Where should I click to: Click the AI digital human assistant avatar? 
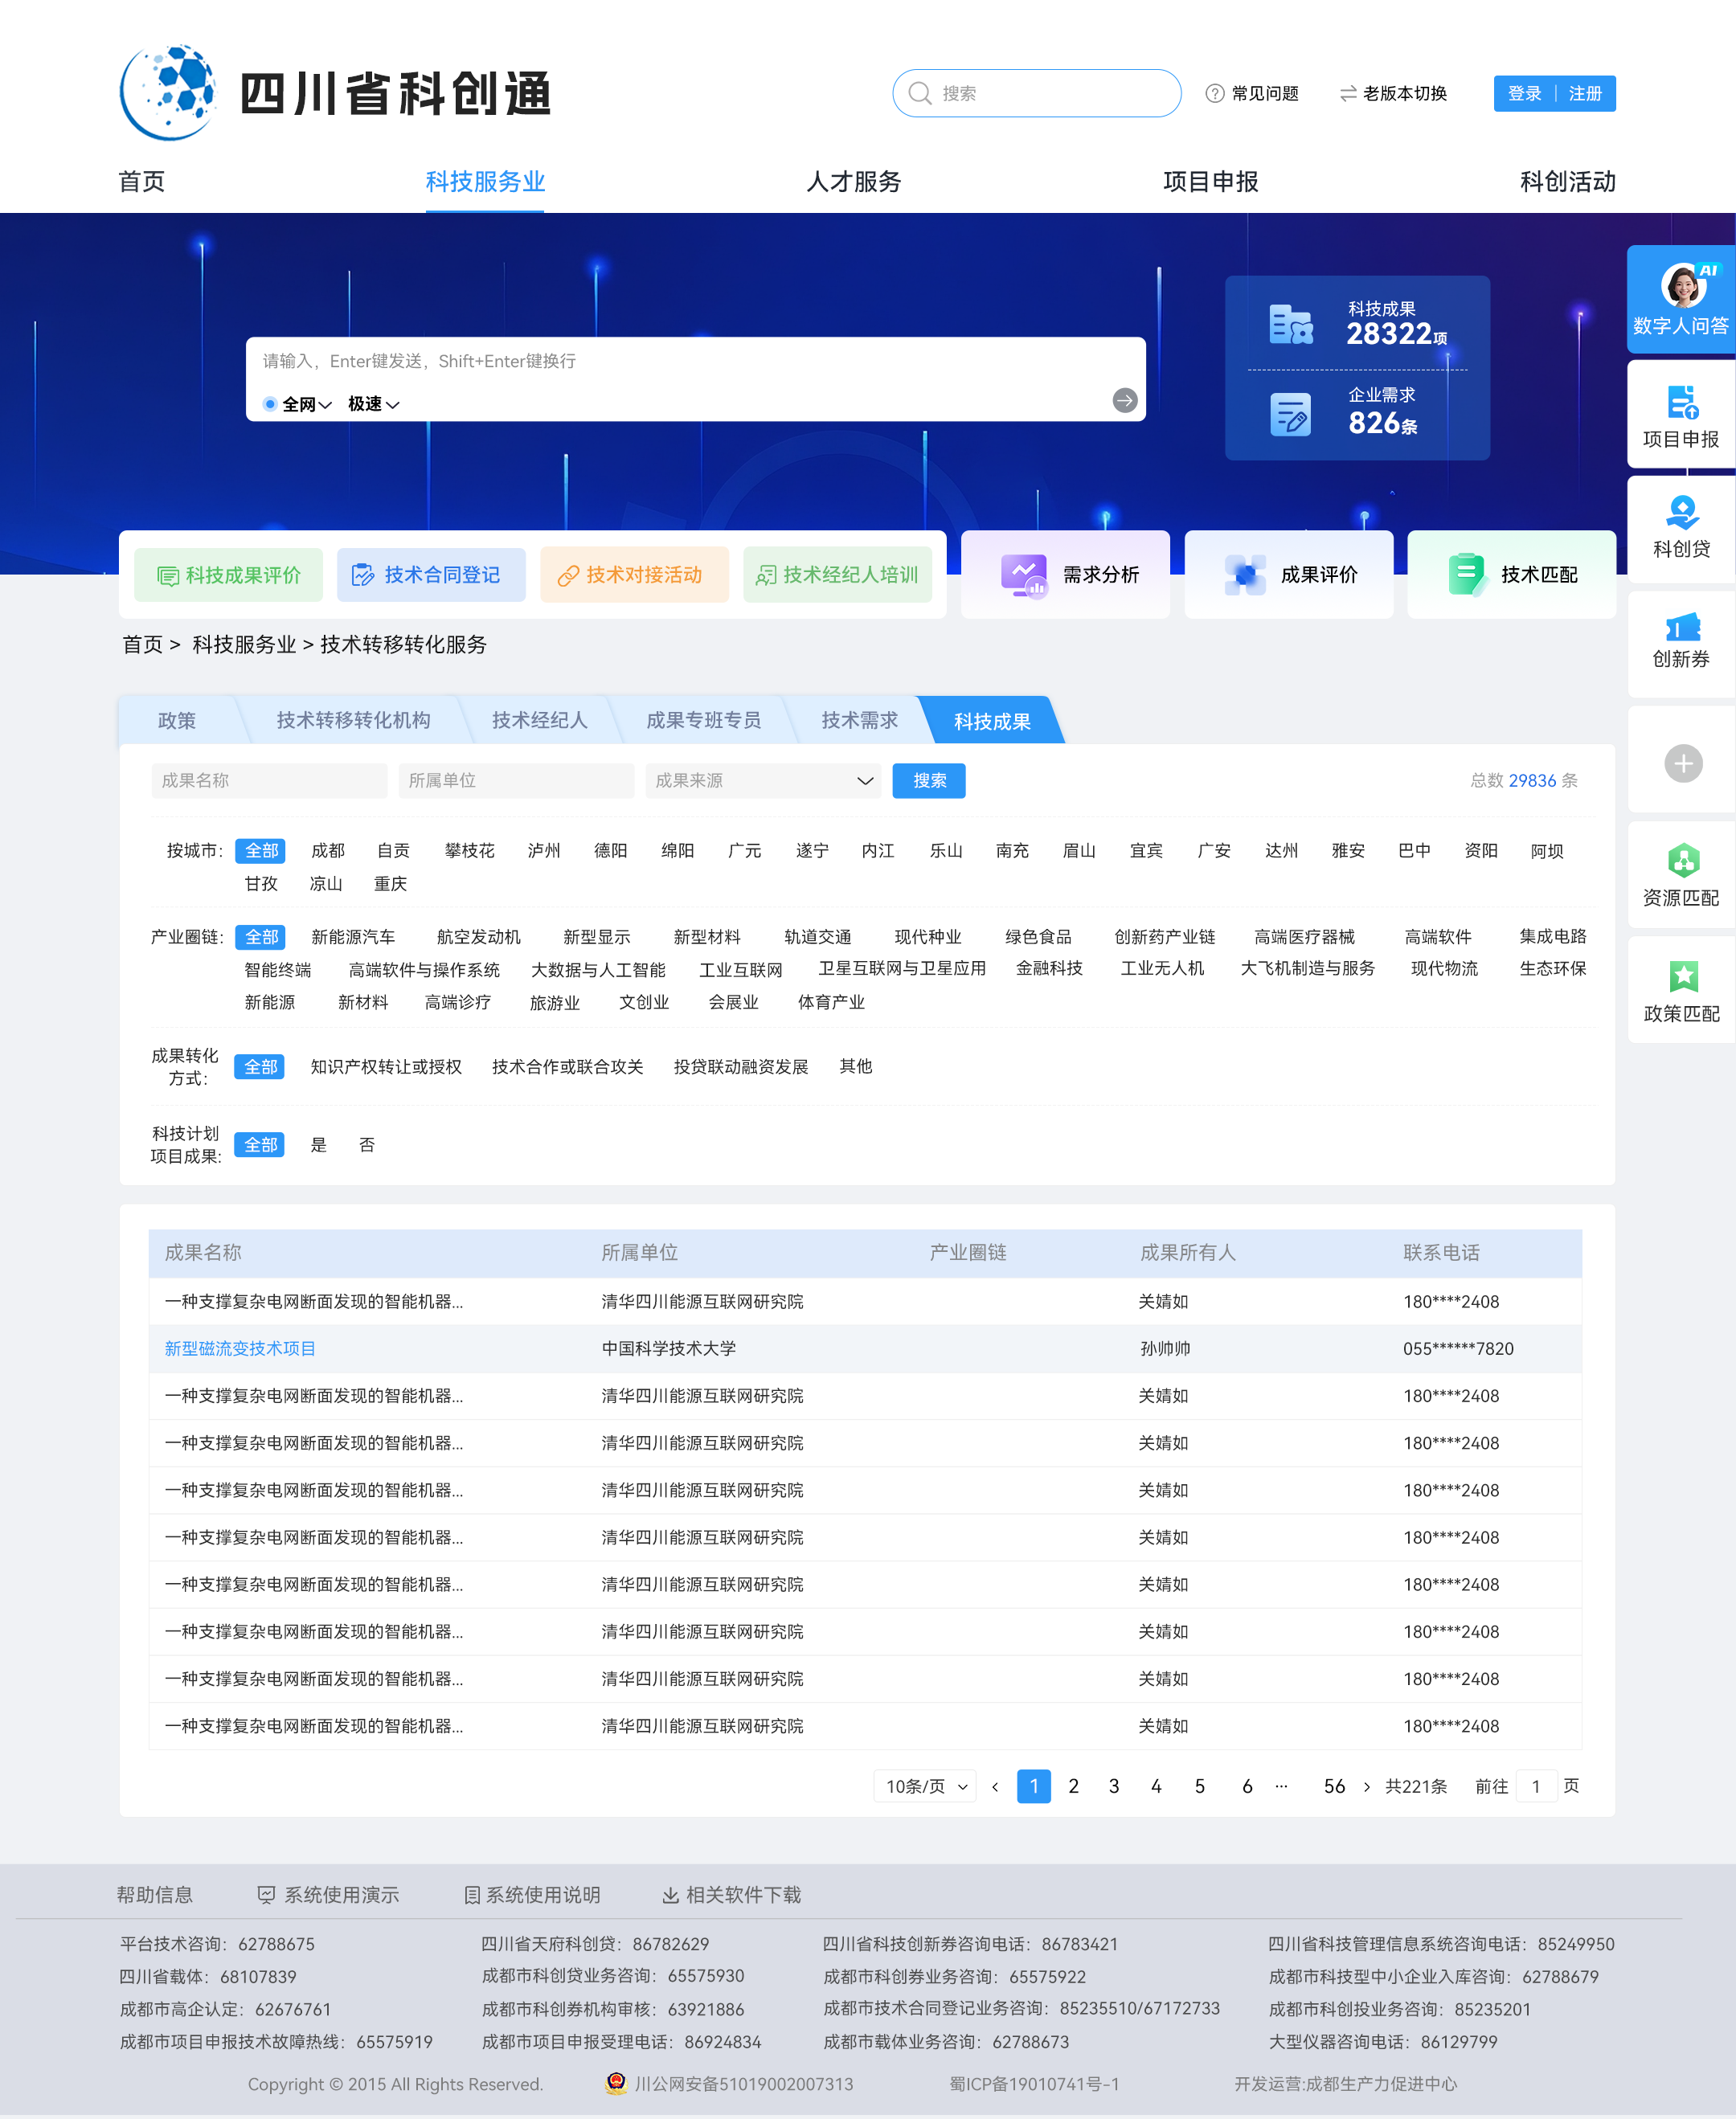coord(1682,286)
